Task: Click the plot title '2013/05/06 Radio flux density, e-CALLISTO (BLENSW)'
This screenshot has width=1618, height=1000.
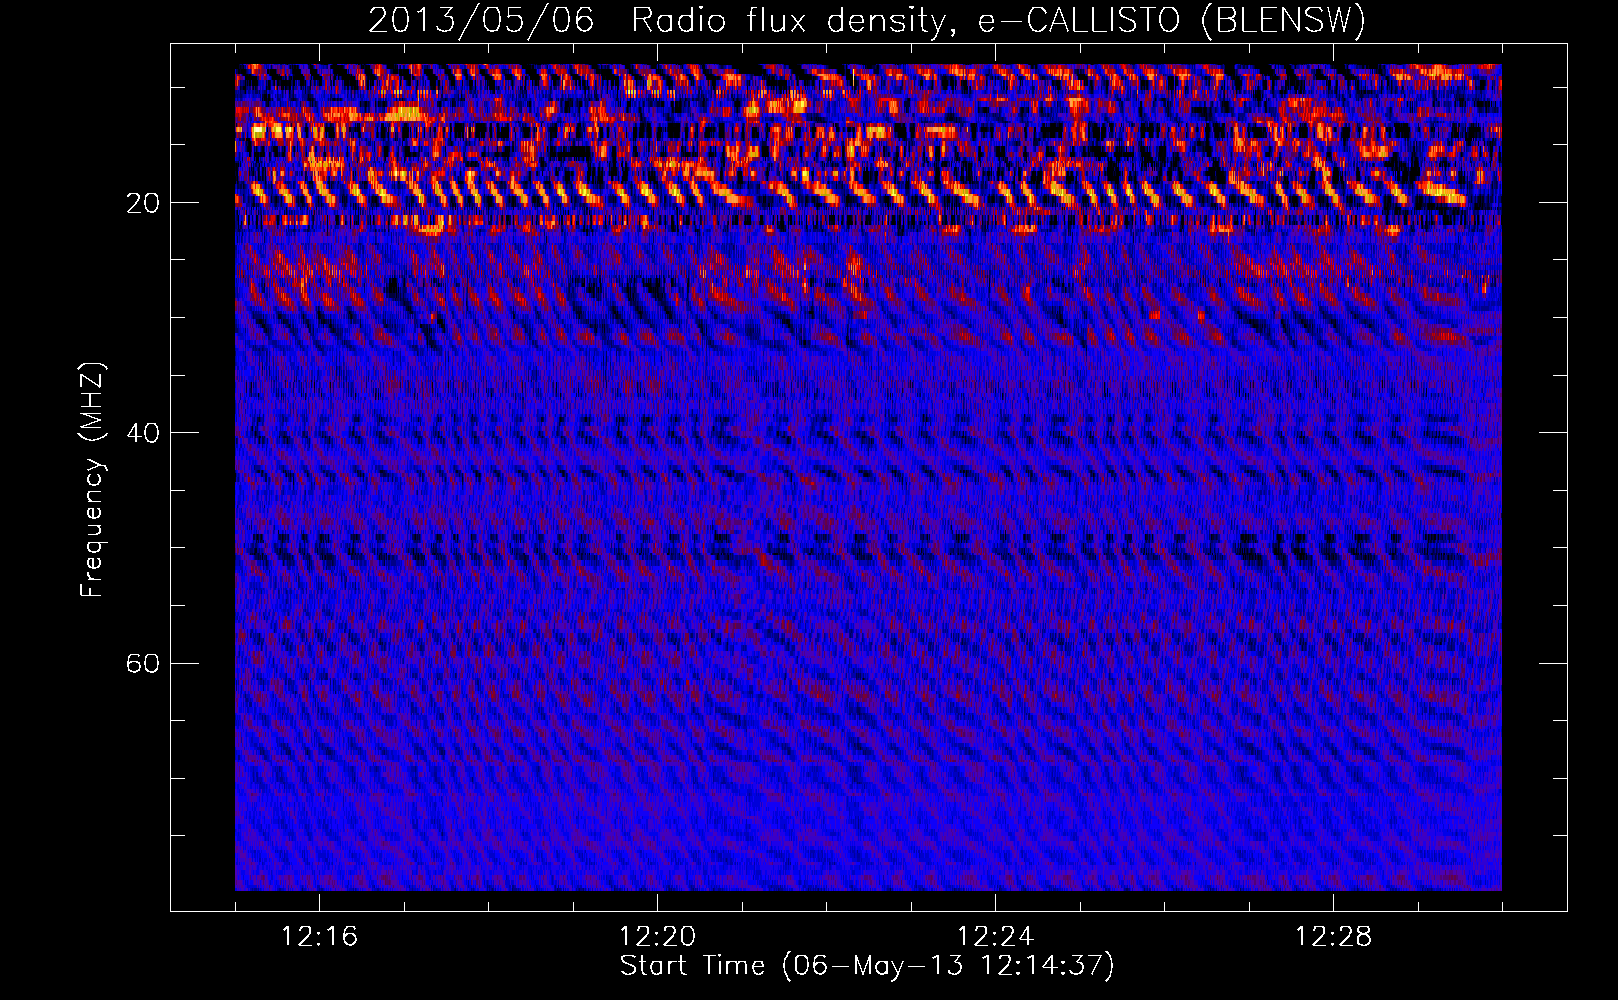Action: click(x=867, y=20)
